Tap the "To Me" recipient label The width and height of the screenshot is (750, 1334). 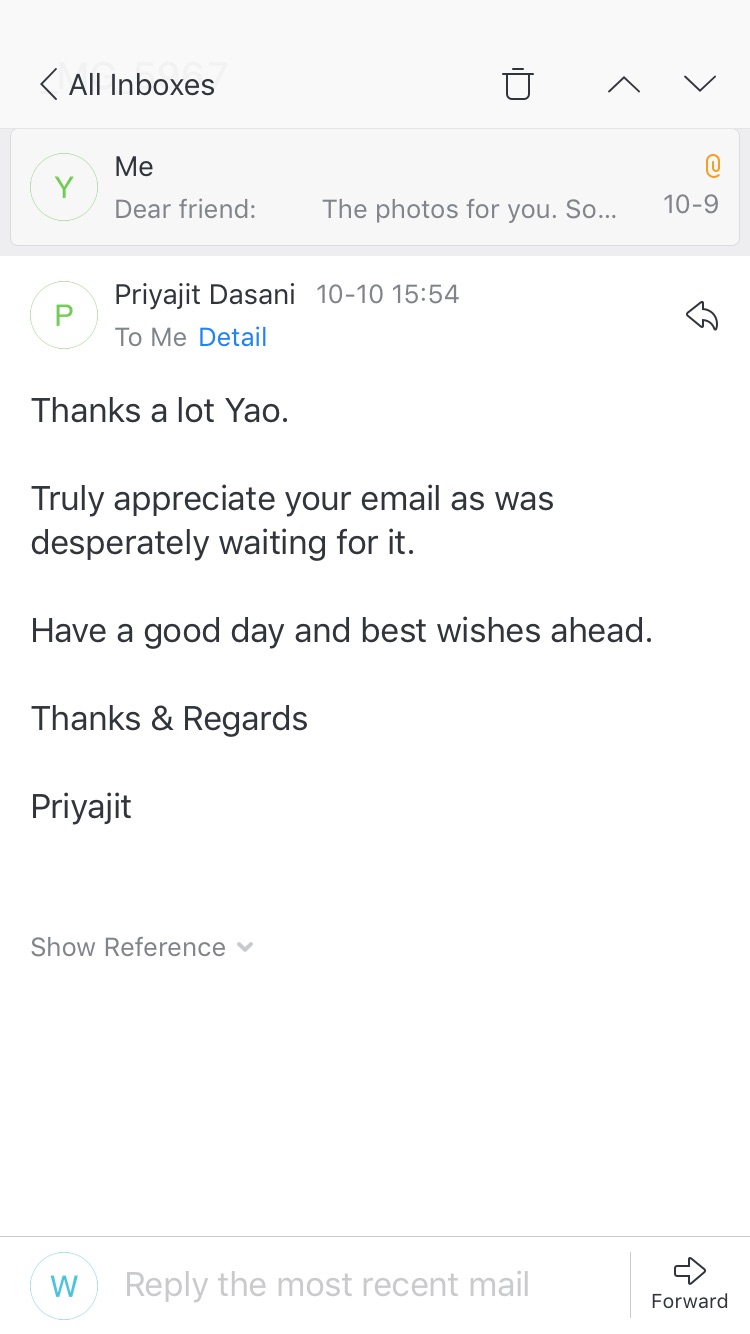(150, 338)
